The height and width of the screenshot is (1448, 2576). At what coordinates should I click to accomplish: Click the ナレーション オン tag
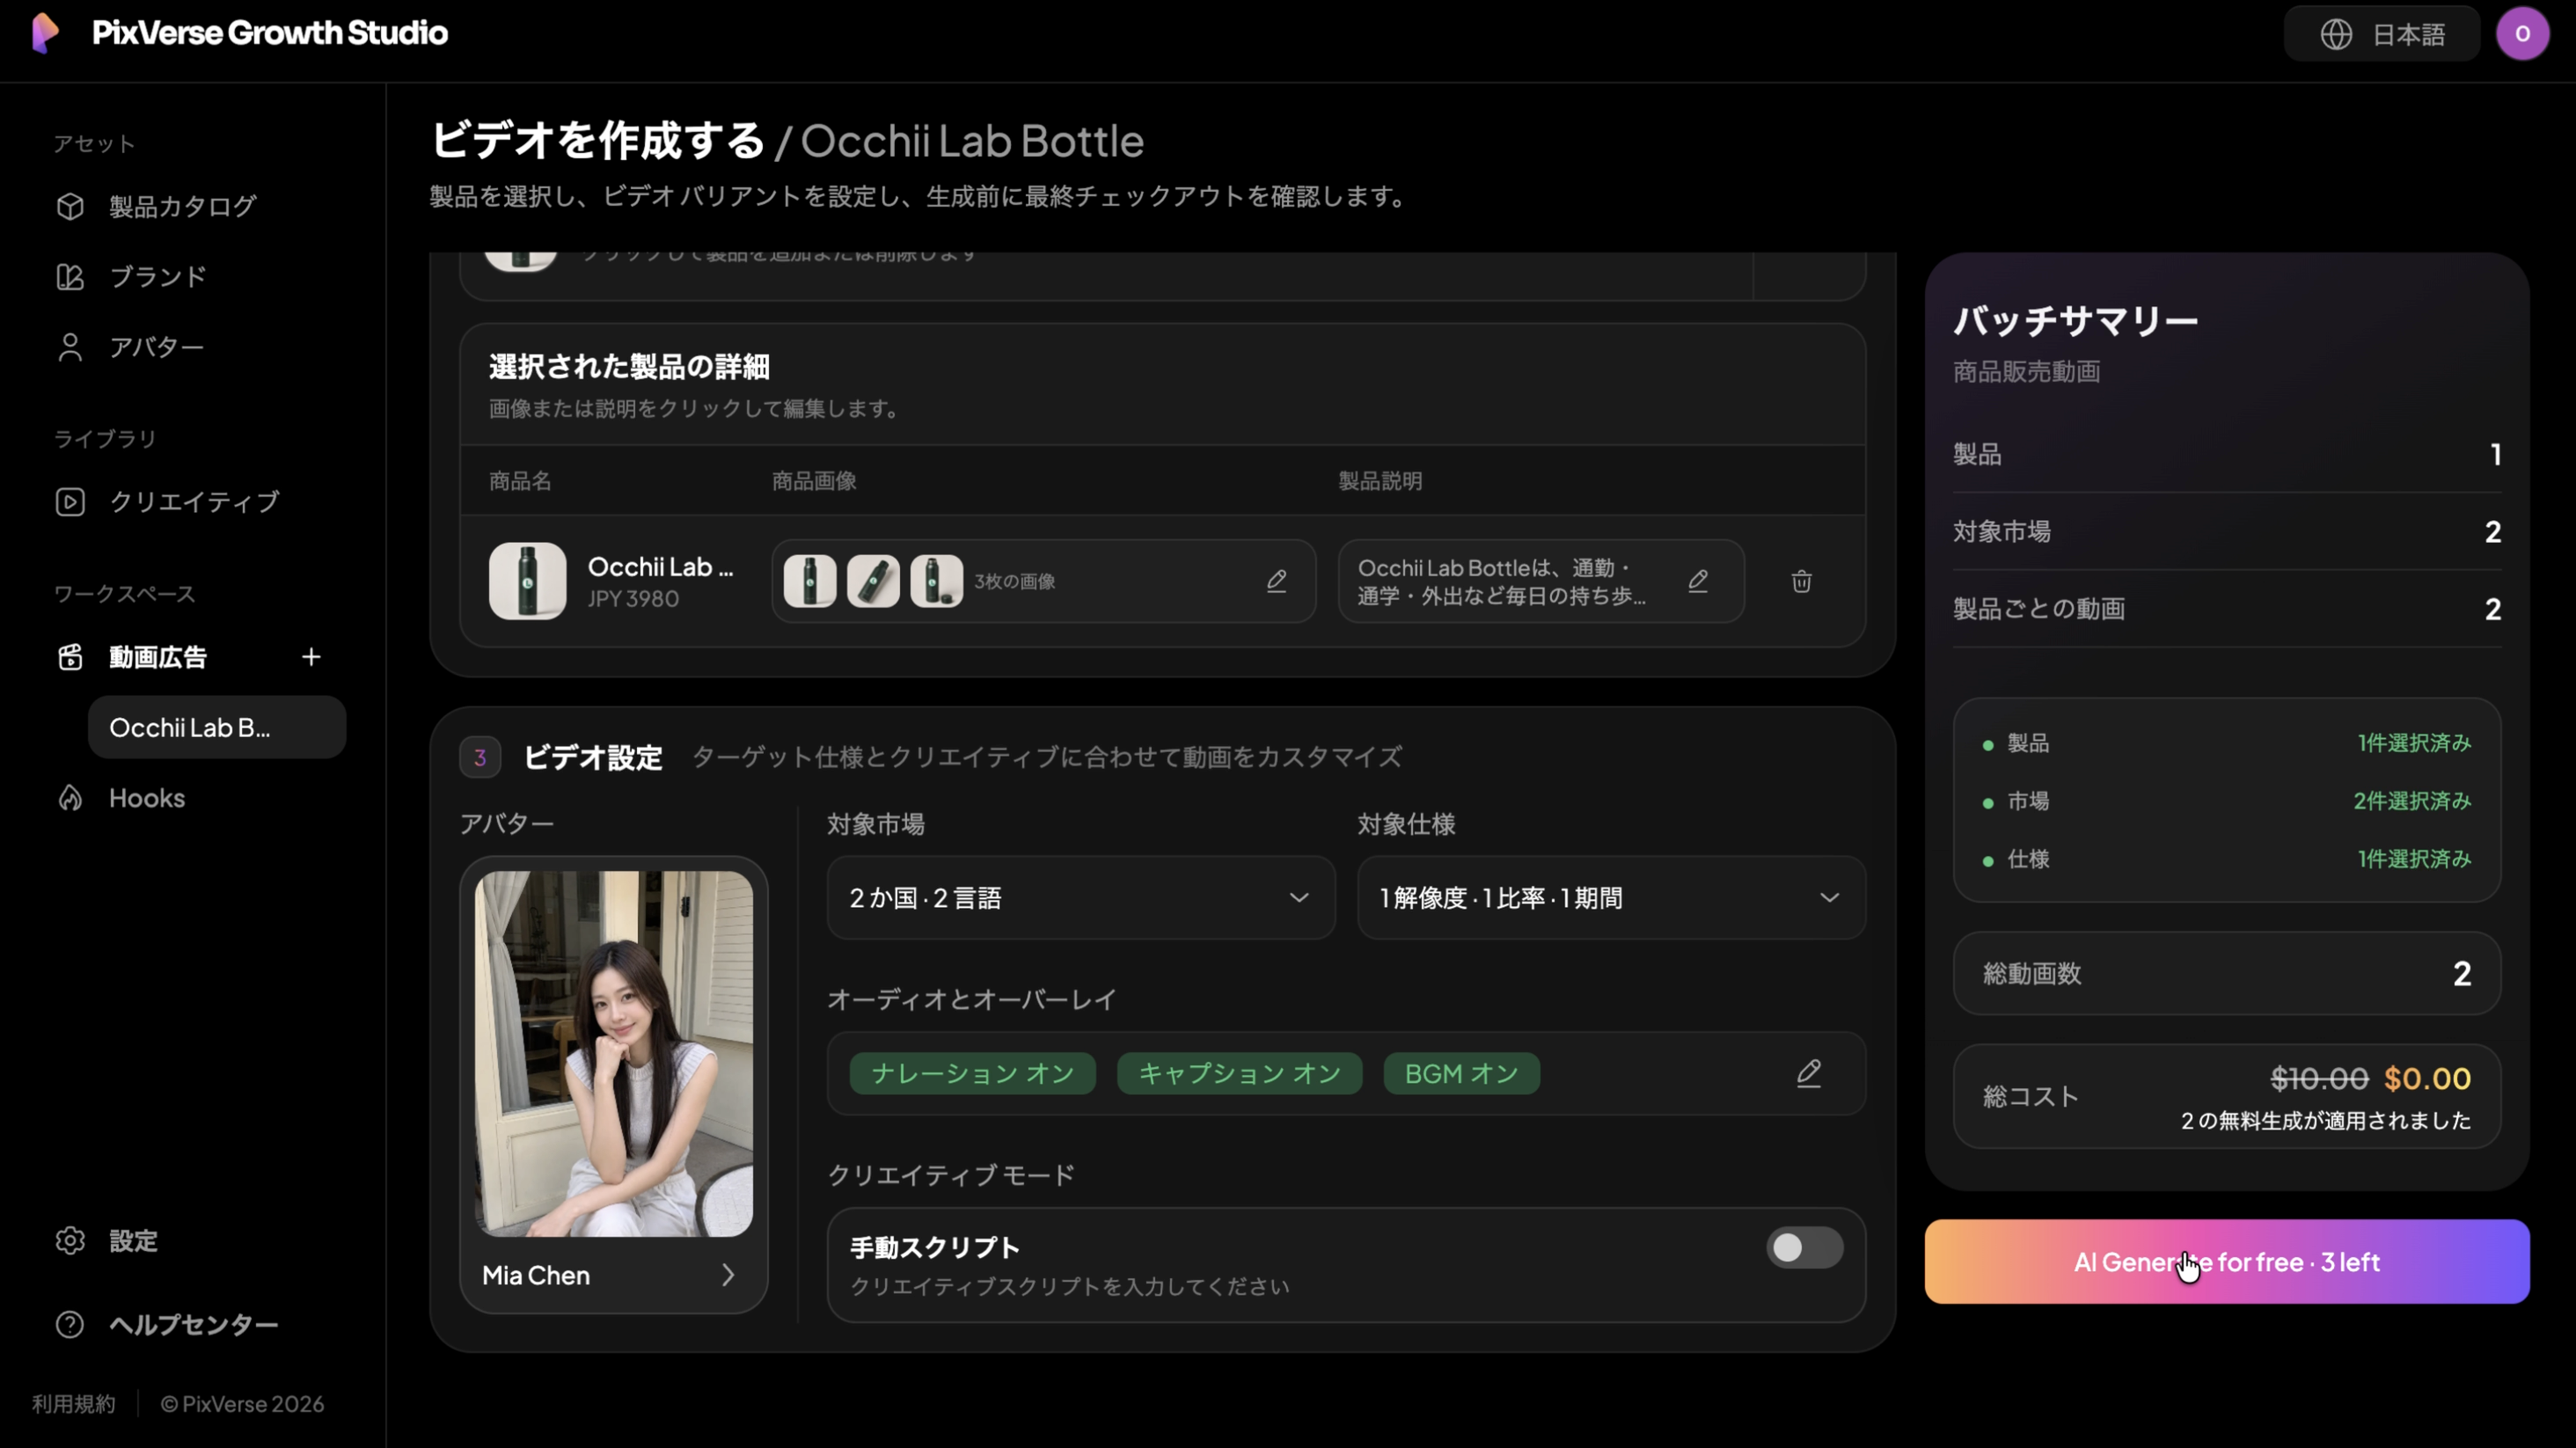coord(972,1074)
